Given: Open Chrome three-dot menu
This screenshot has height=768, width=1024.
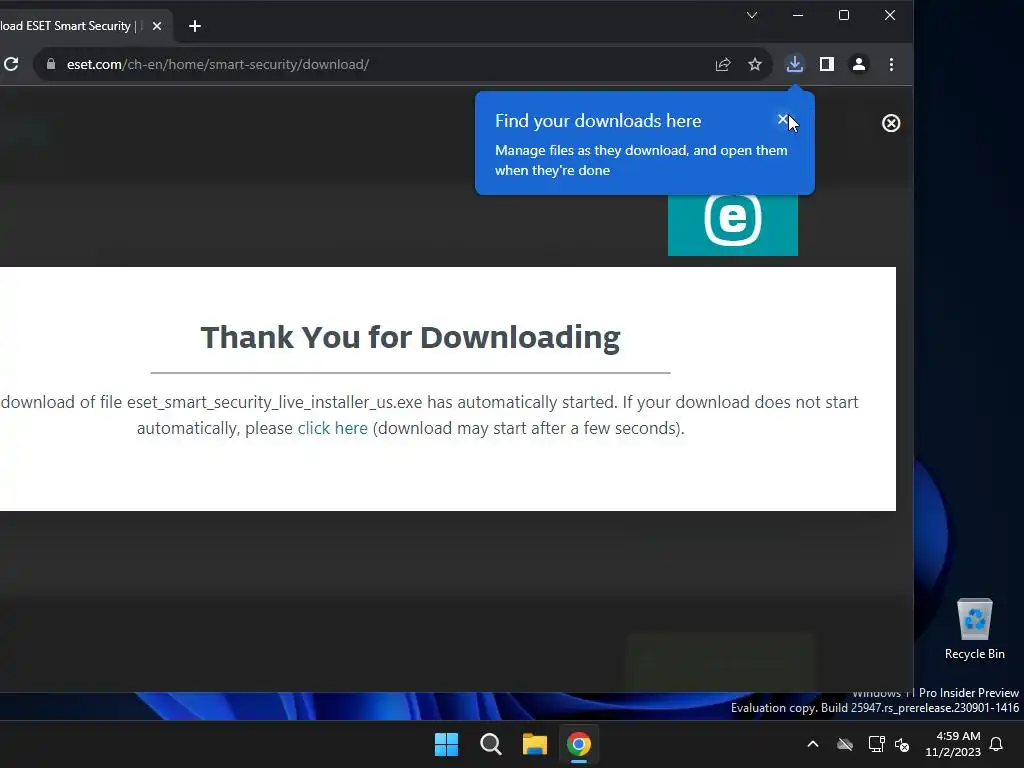Looking at the screenshot, I should pyautogui.click(x=891, y=64).
